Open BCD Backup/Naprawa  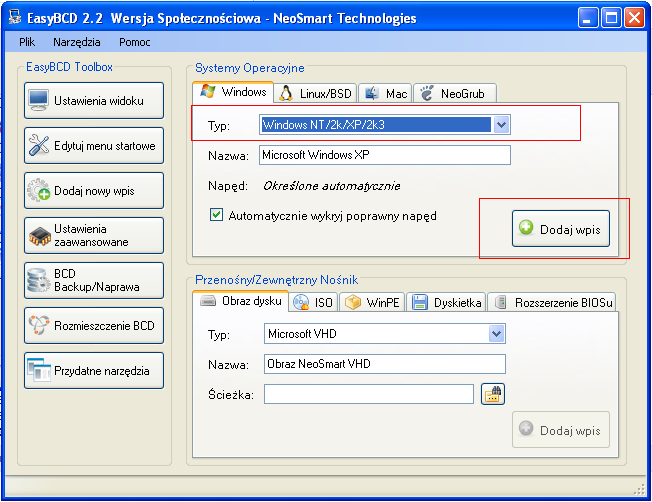94,280
